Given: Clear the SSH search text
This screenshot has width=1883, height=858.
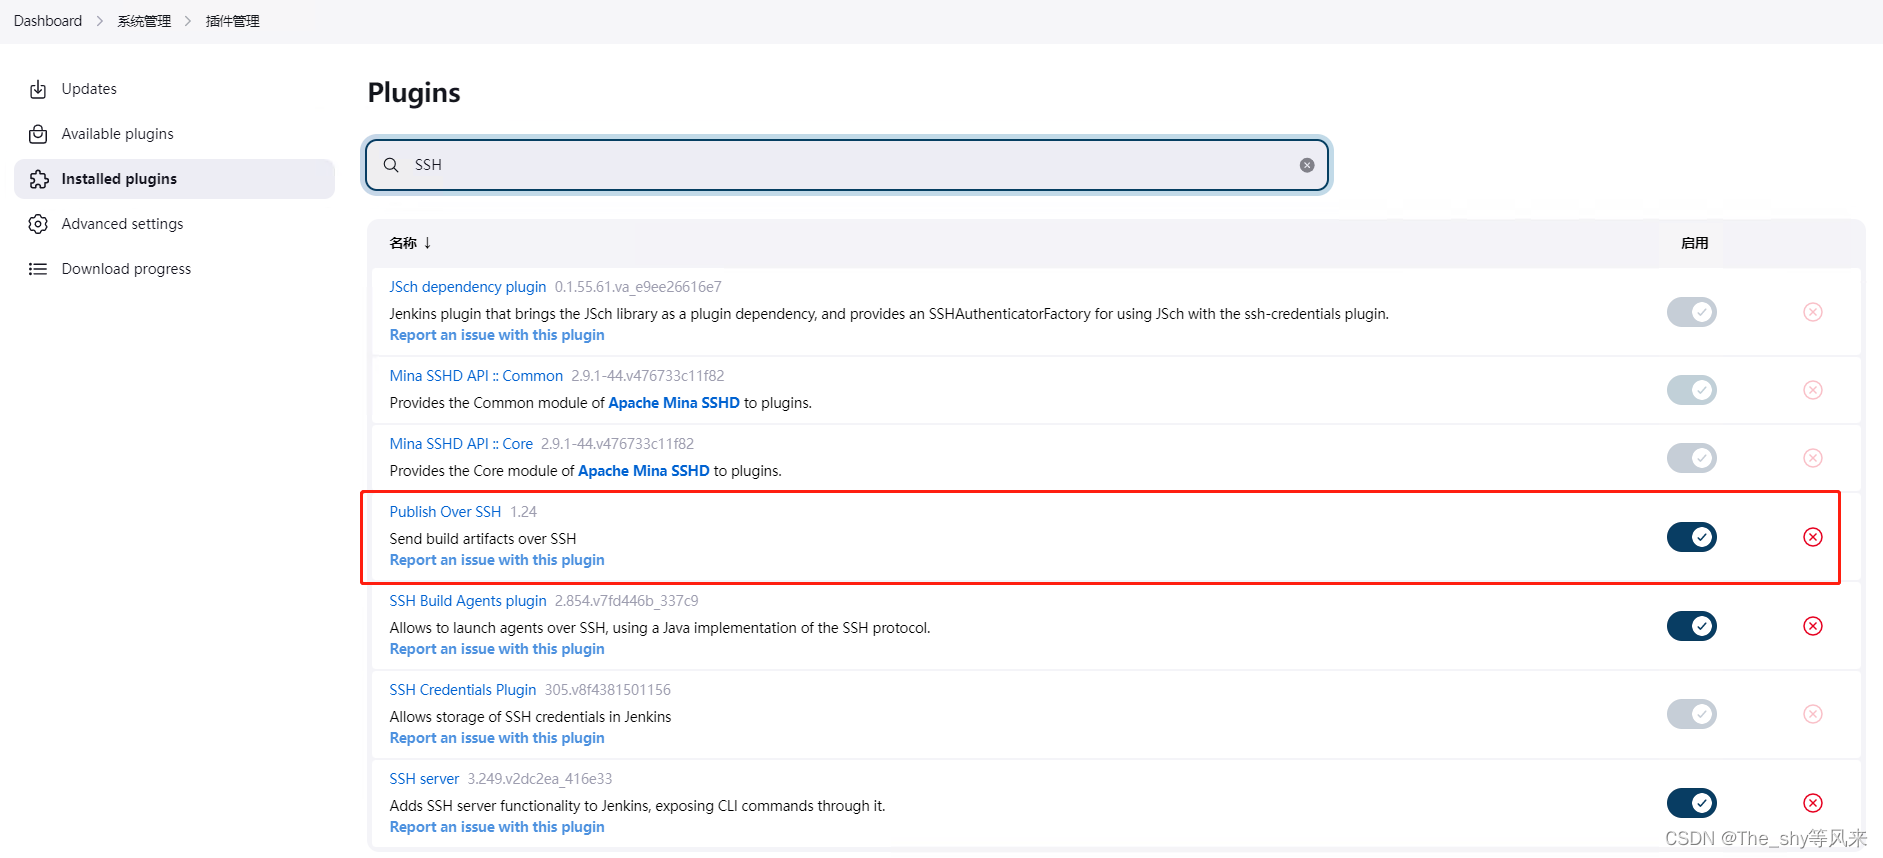Looking at the screenshot, I should pos(1307,165).
